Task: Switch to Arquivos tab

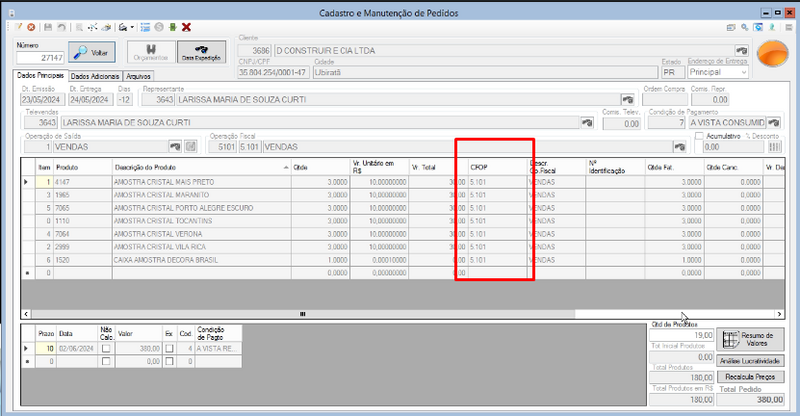Action: tap(138, 76)
